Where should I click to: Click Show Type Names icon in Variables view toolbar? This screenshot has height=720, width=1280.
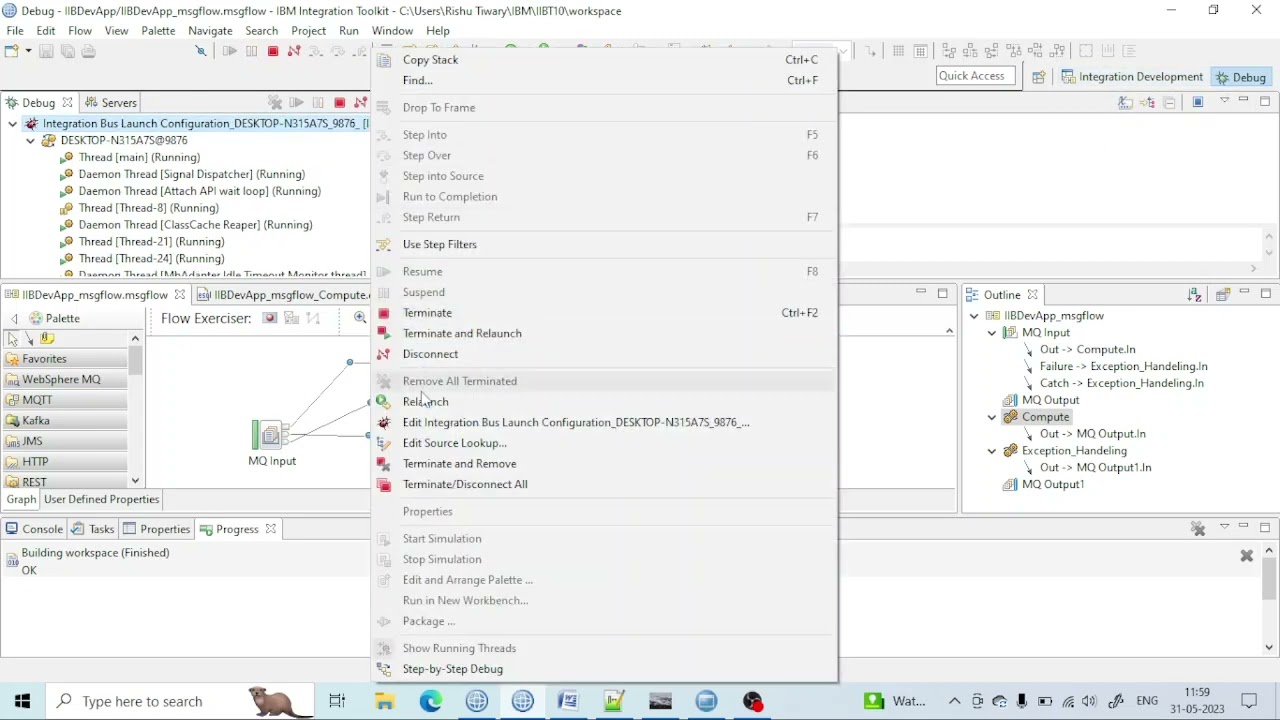tap(1126, 103)
